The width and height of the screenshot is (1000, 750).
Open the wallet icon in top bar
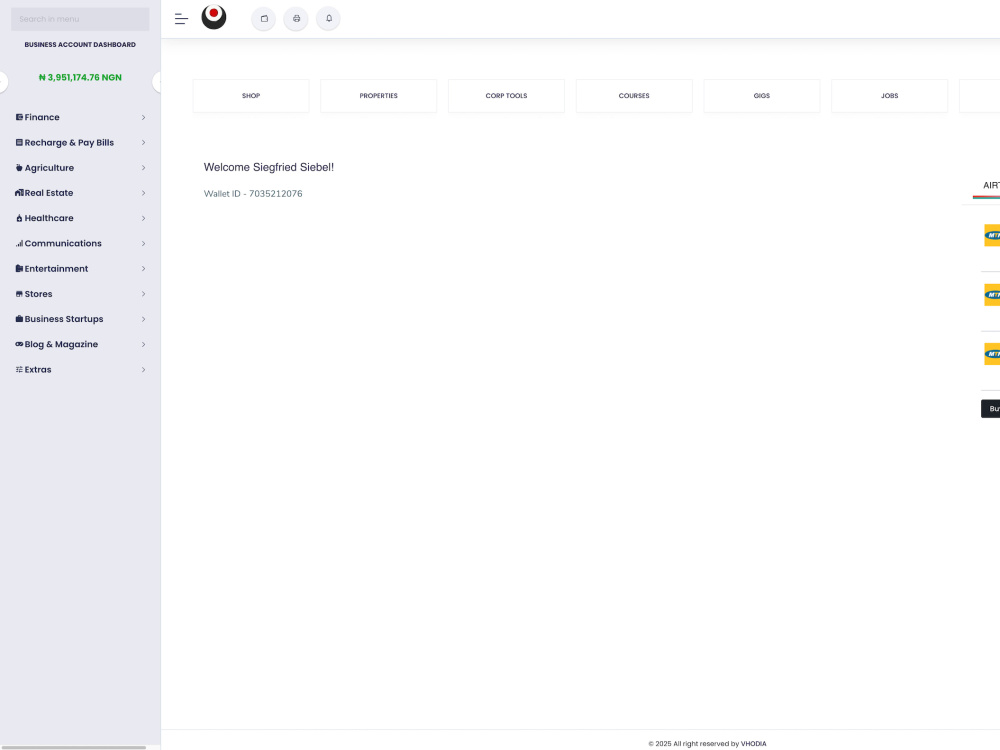(x=264, y=18)
